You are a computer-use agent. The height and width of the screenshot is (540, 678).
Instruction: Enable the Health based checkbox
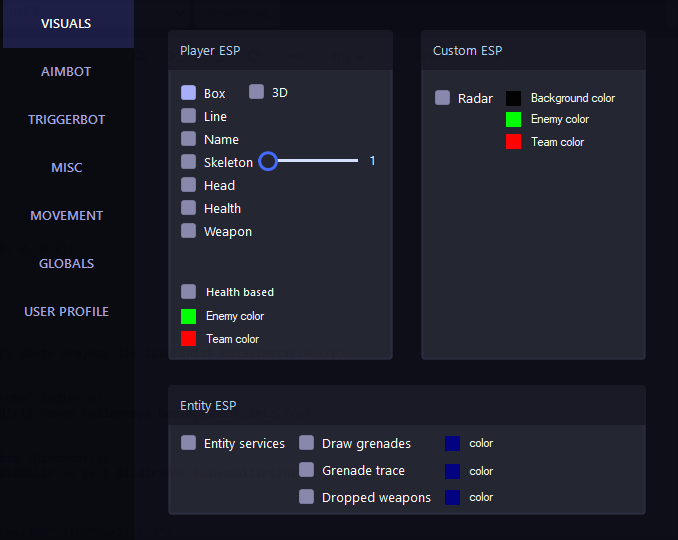(x=188, y=292)
